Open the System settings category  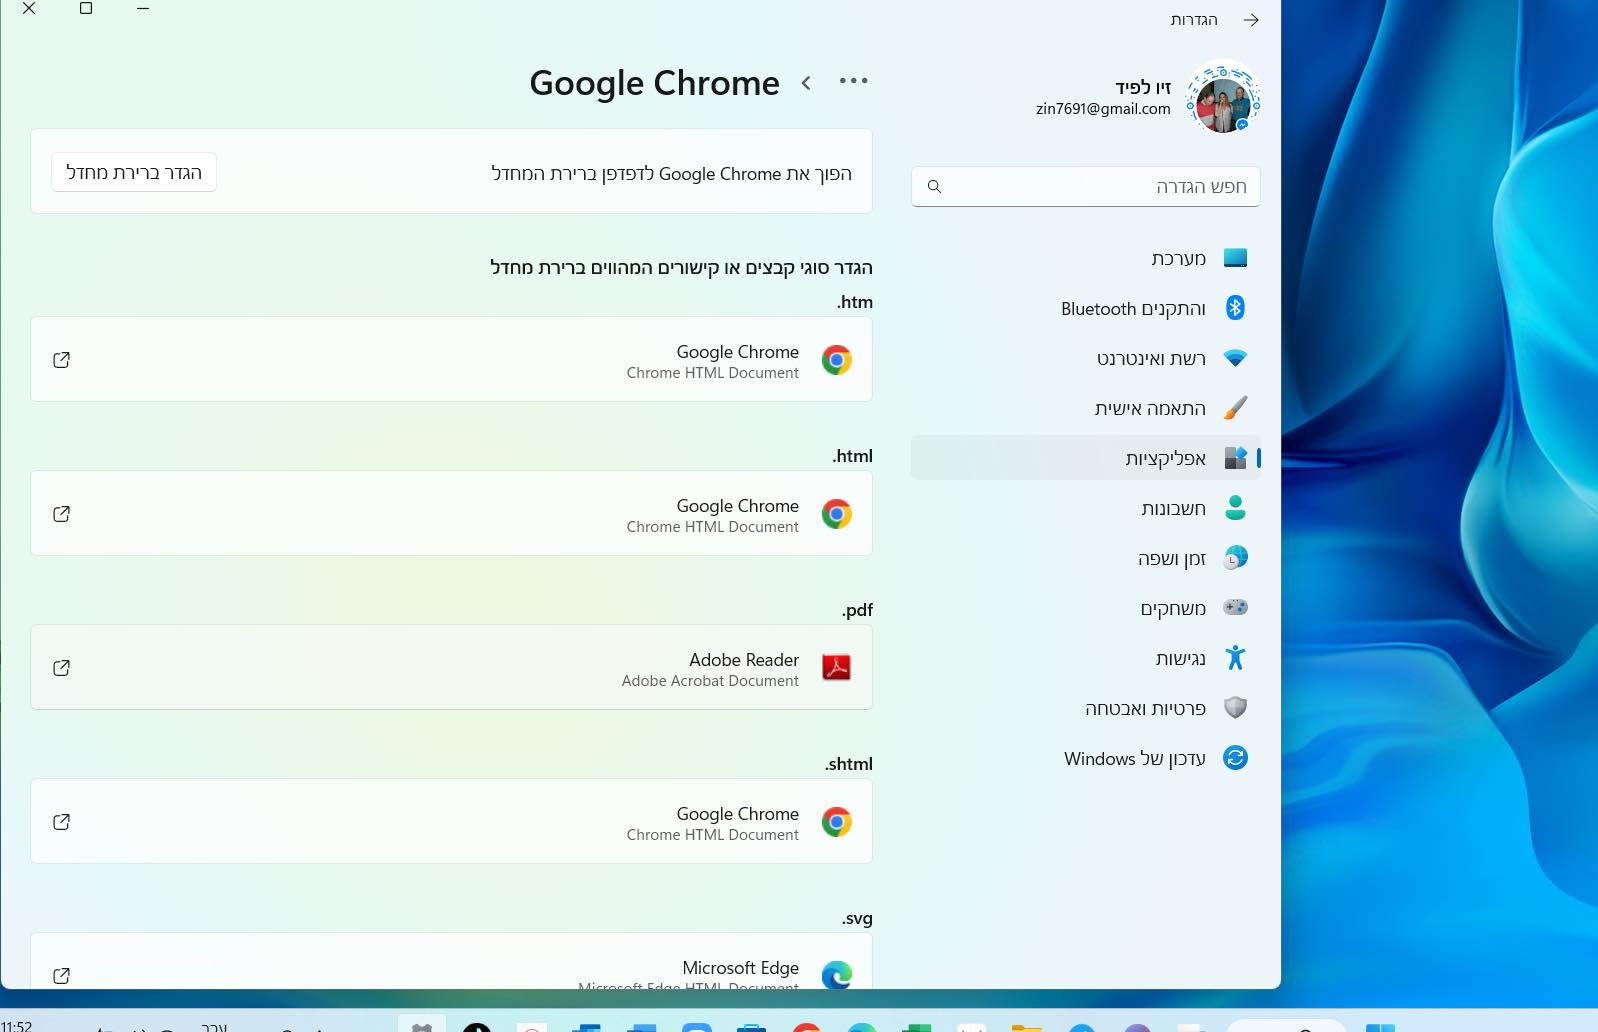1178,258
